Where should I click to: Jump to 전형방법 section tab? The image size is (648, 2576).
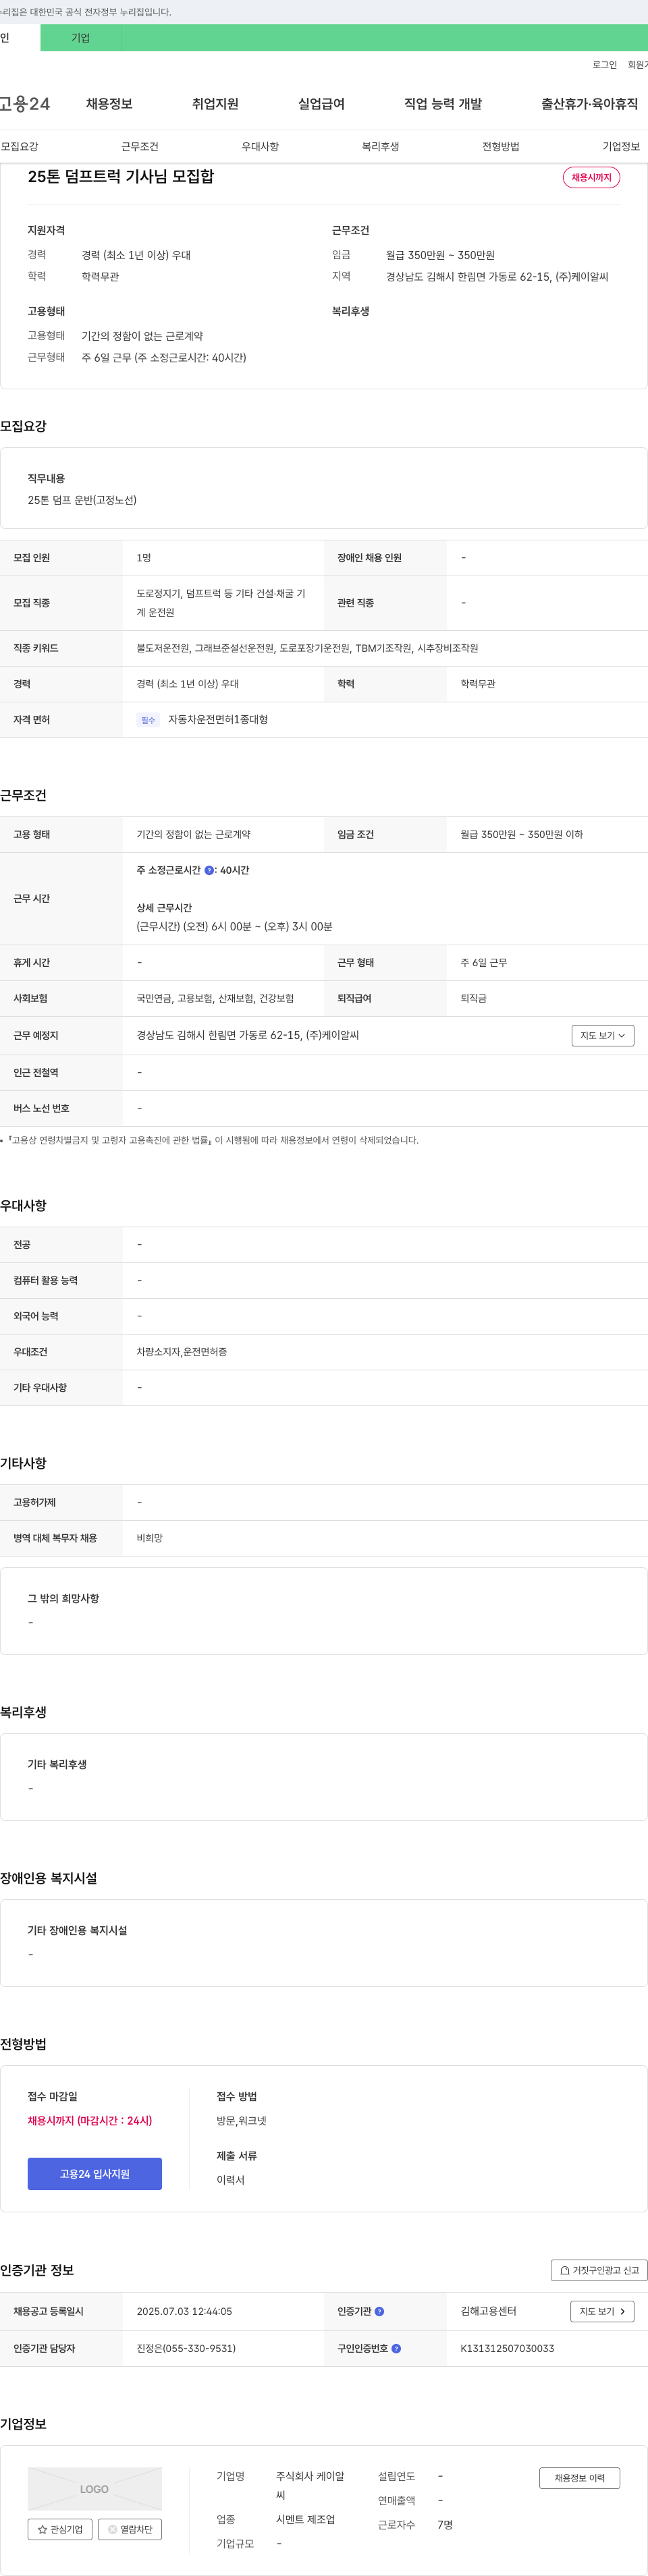click(501, 147)
